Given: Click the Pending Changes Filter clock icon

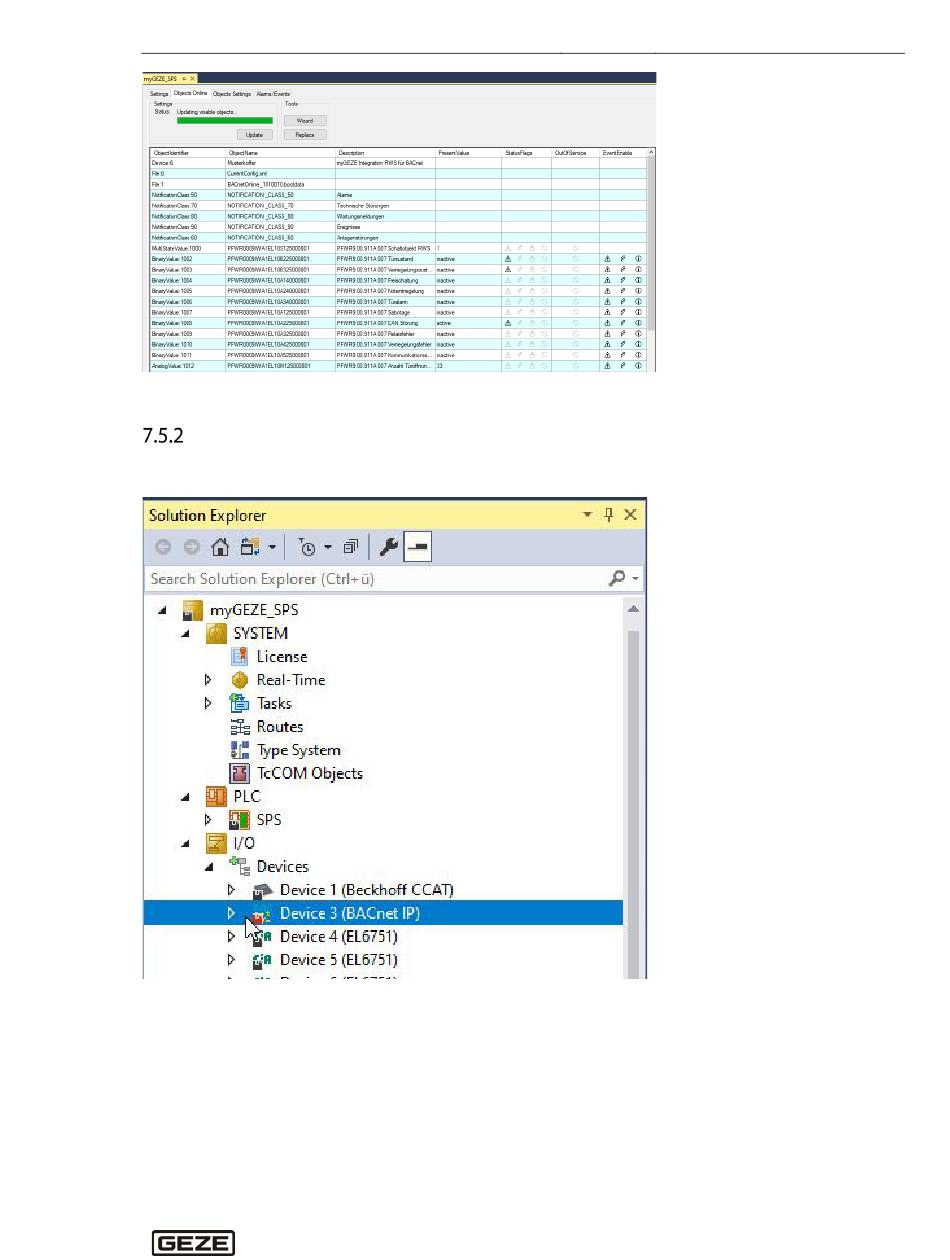Looking at the screenshot, I should pyautogui.click(x=308, y=547).
